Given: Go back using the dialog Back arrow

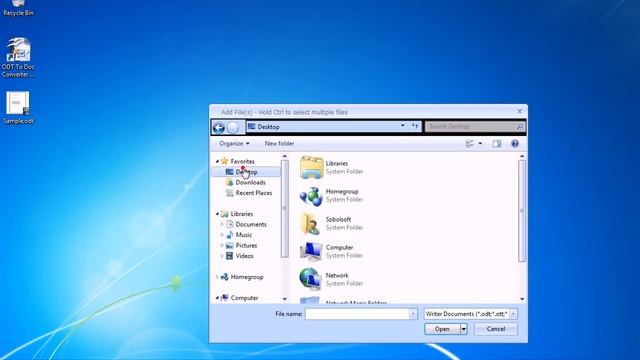Looking at the screenshot, I should coord(219,128).
